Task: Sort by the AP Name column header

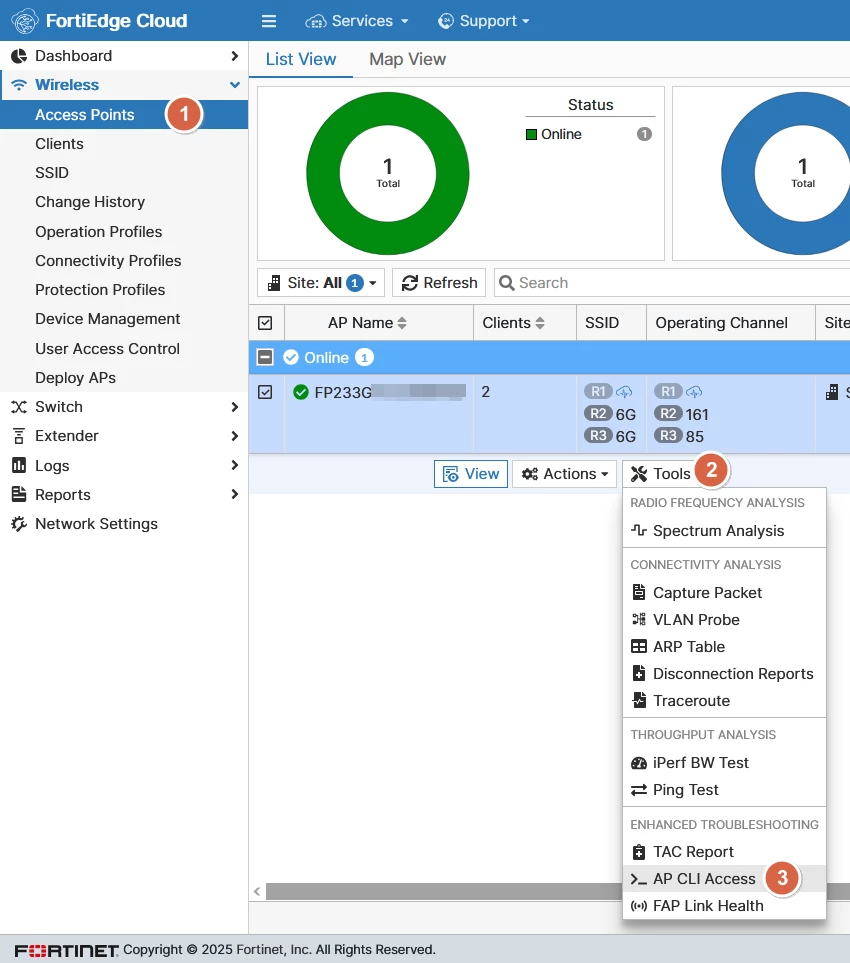Action: [x=367, y=323]
